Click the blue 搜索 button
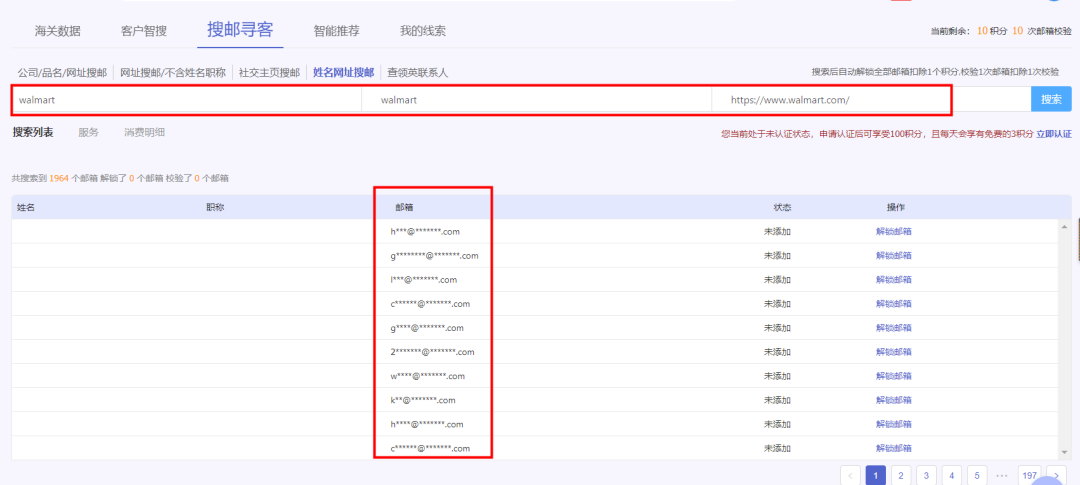Image resolution: width=1080 pixels, height=485 pixels. click(1051, 99)
